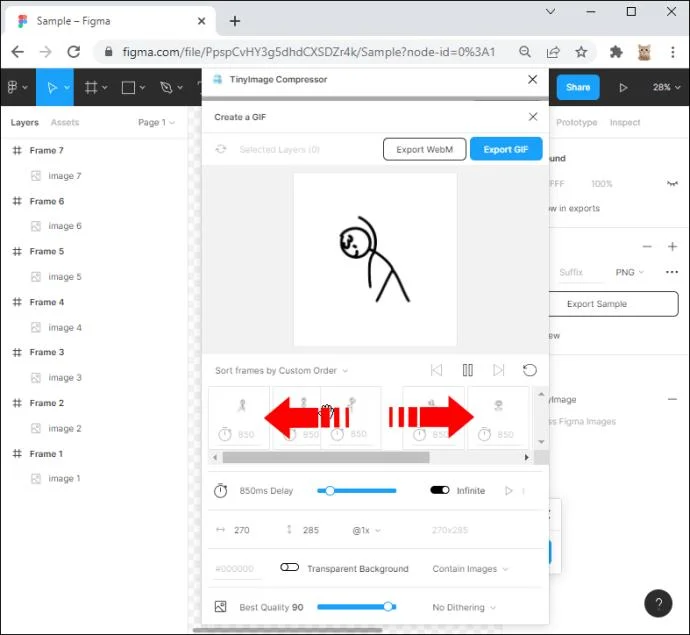Toggle background visibility eye icon

click(x=672, y=184)
